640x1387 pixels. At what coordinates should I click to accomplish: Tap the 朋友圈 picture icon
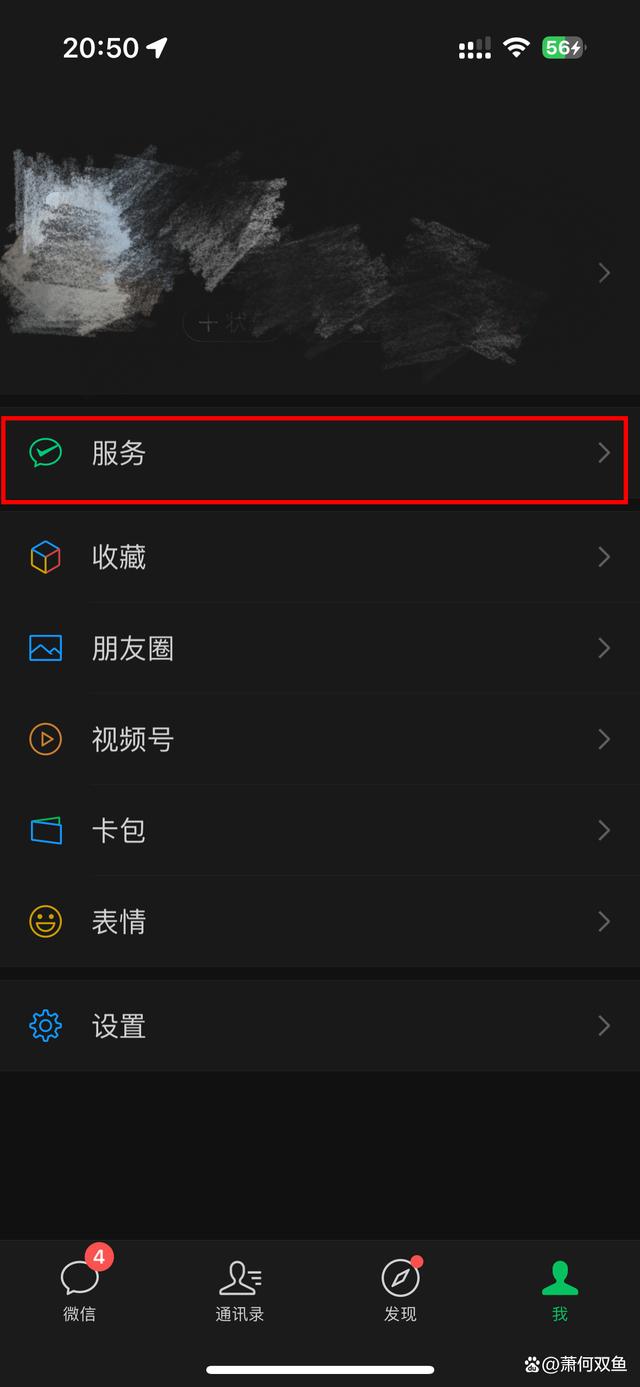pos(45,648)
